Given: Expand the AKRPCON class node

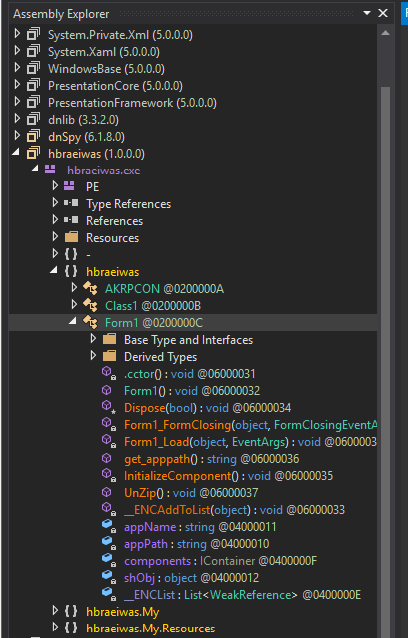Looking at the screenshot, I should 74,288.
